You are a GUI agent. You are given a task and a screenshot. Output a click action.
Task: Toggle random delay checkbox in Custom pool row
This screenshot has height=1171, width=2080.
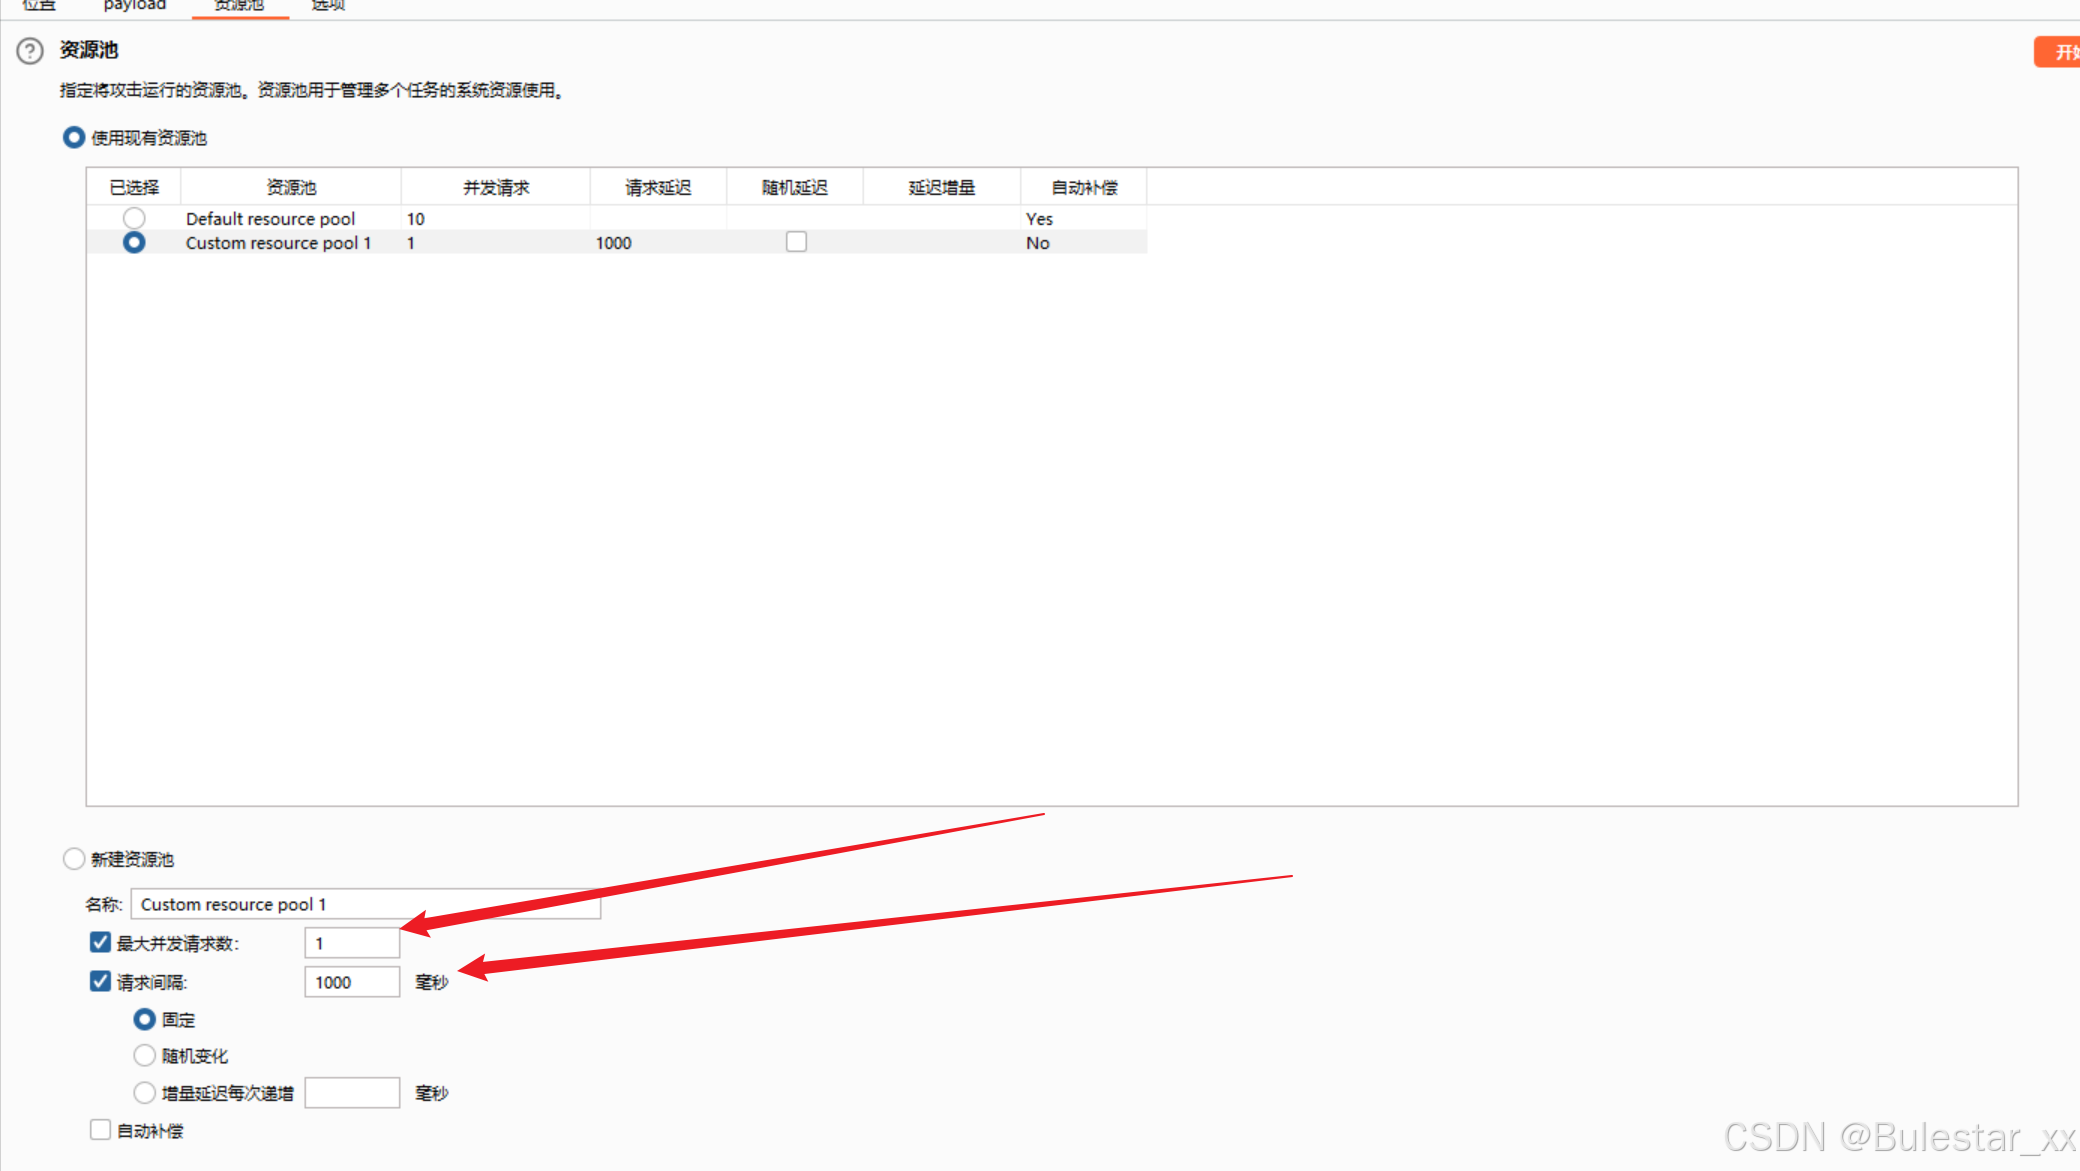pos(796,242)
